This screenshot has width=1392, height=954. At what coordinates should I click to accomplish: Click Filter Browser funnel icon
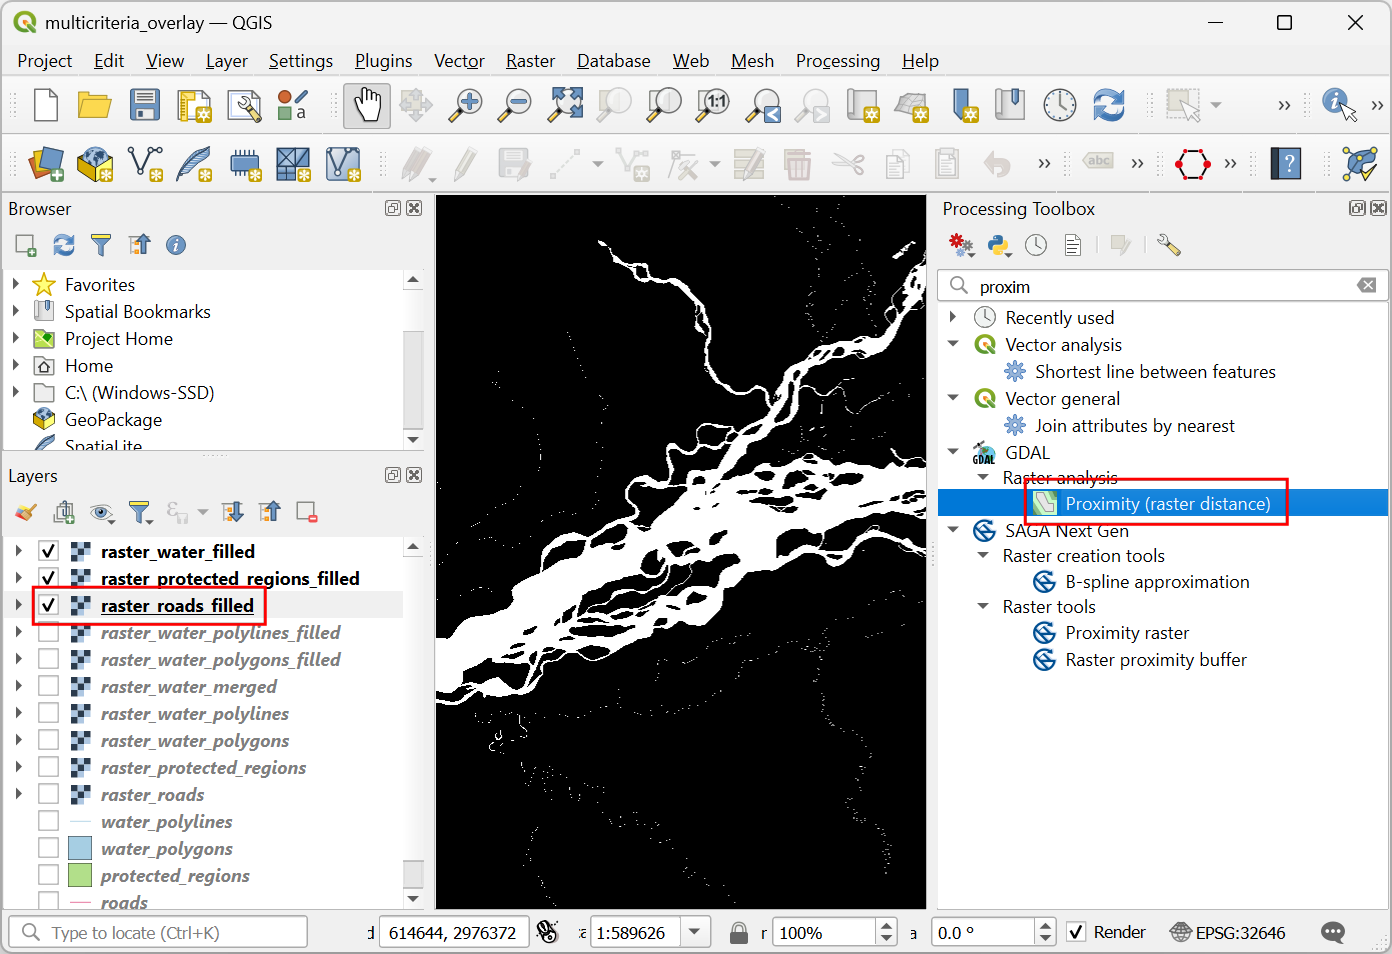101,245
